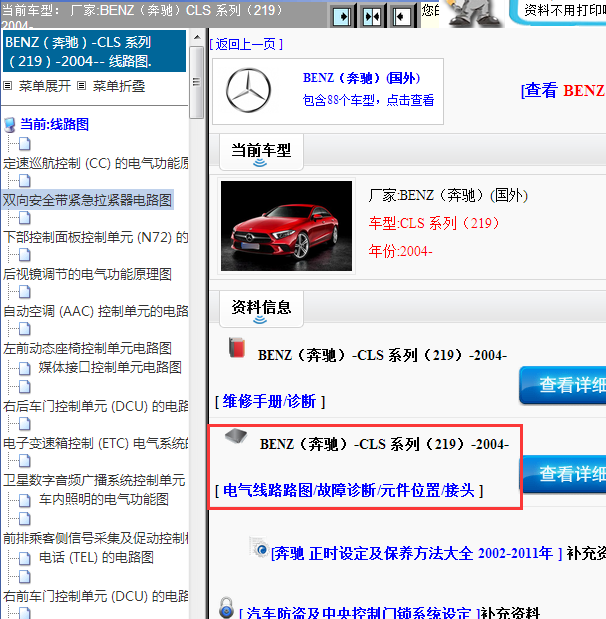
Task: Click the page icon above 定速巡航控制
Action: [24, 144]
